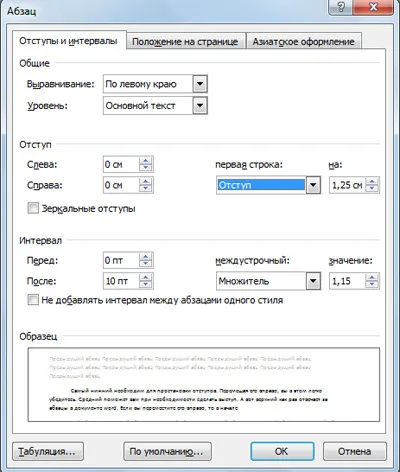This screenshot has height=472, width=400.
Task: Decrease the Перед spacing value
Action: pos(146,264)
